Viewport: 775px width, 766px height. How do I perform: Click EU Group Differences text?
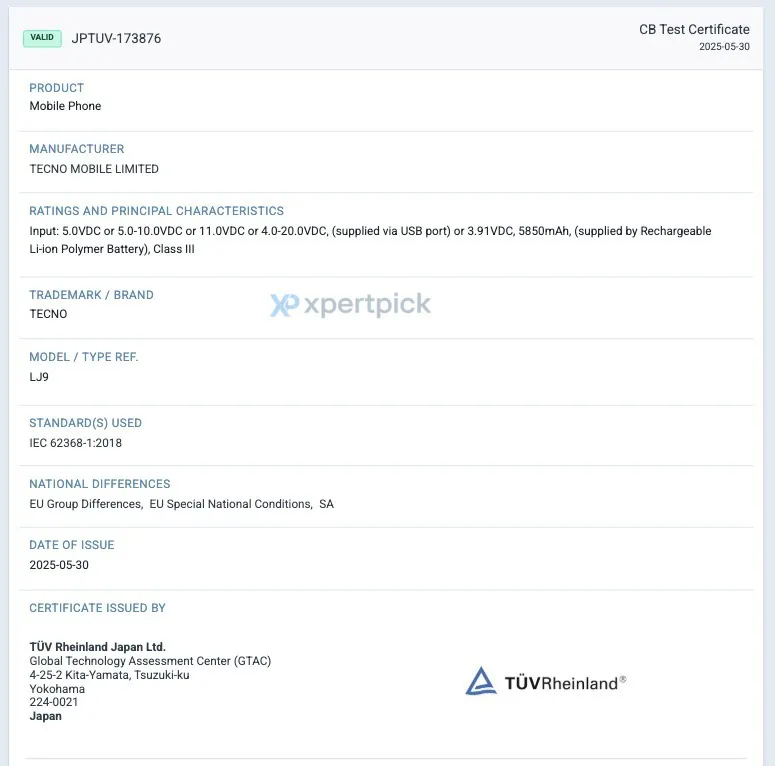tap(86, 504)
